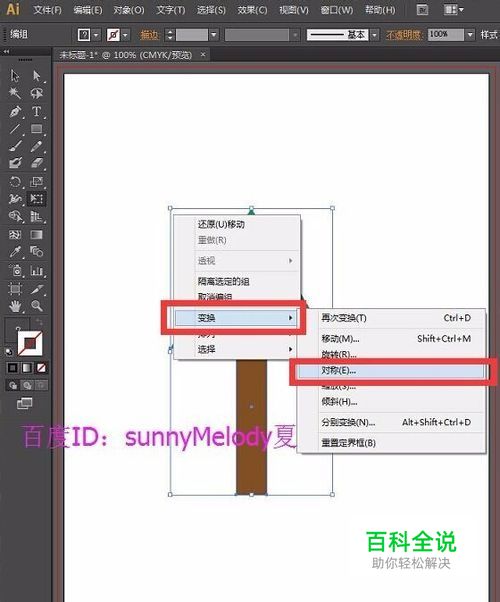Select the Column Graph tool
This screenshot has width=500, height=602.
pyautogui.click(x=36, y=271)
